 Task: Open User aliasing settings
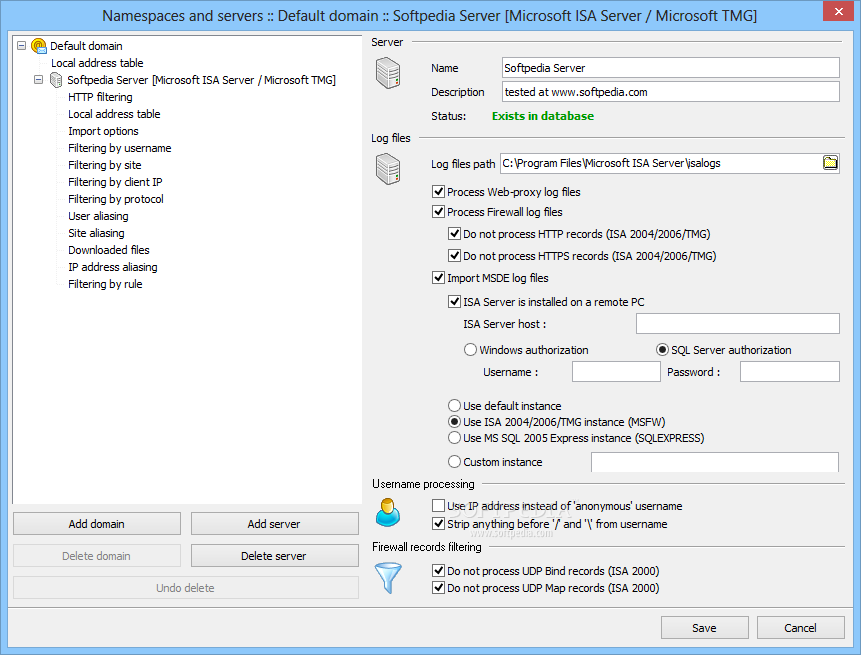pyautogui.click(x=98, y=216)
